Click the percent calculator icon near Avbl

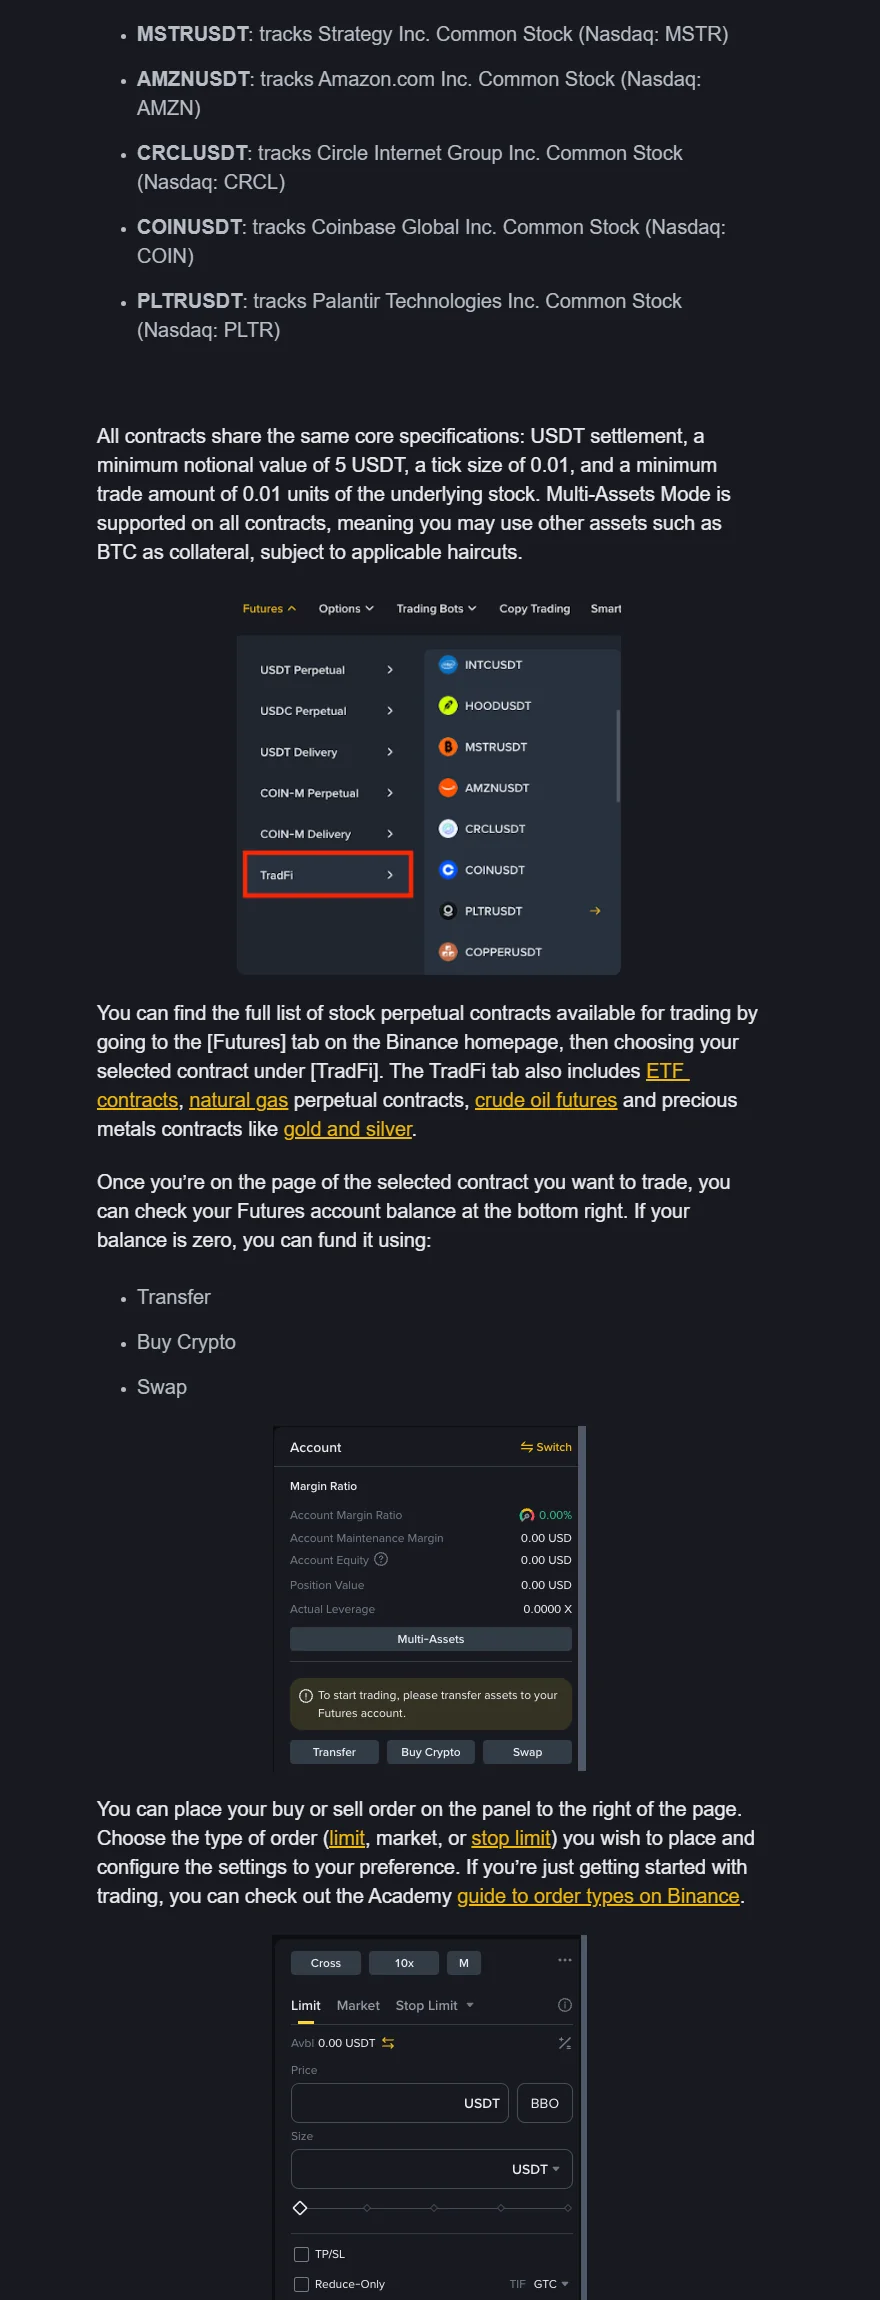[565, 2043]
